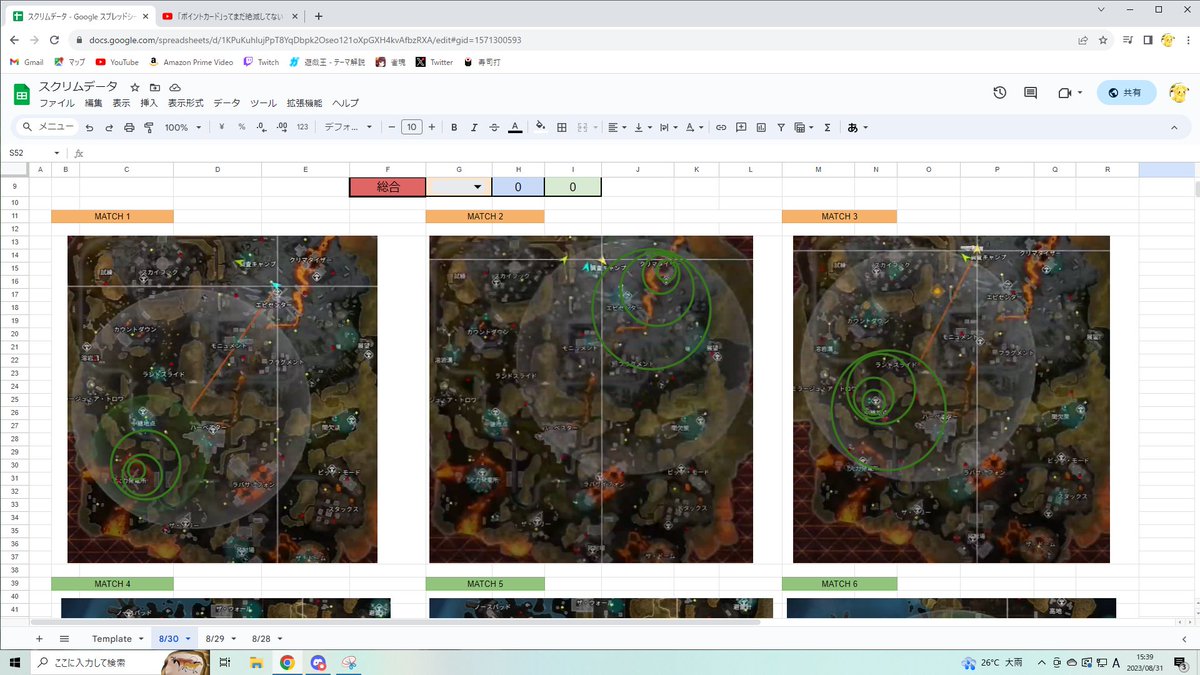Toggle strikethrough formatting

pos(494,128)
